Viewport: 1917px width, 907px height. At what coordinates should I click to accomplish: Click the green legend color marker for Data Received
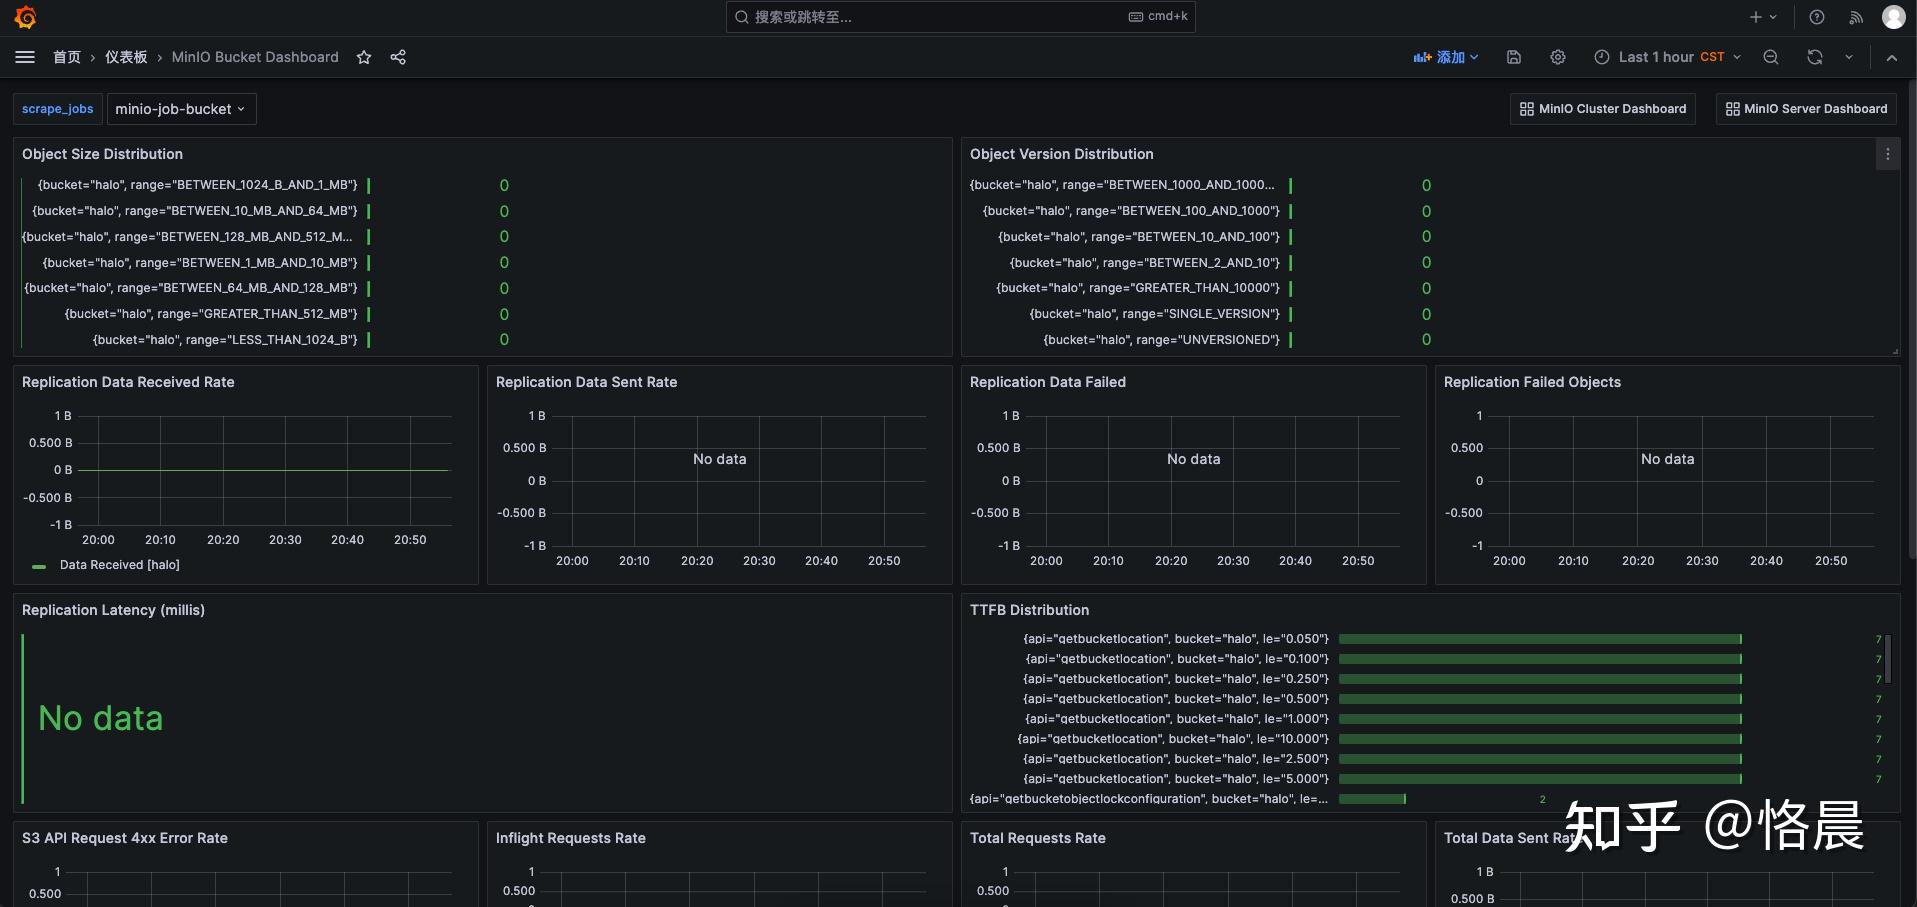click(x=38, y=566)
